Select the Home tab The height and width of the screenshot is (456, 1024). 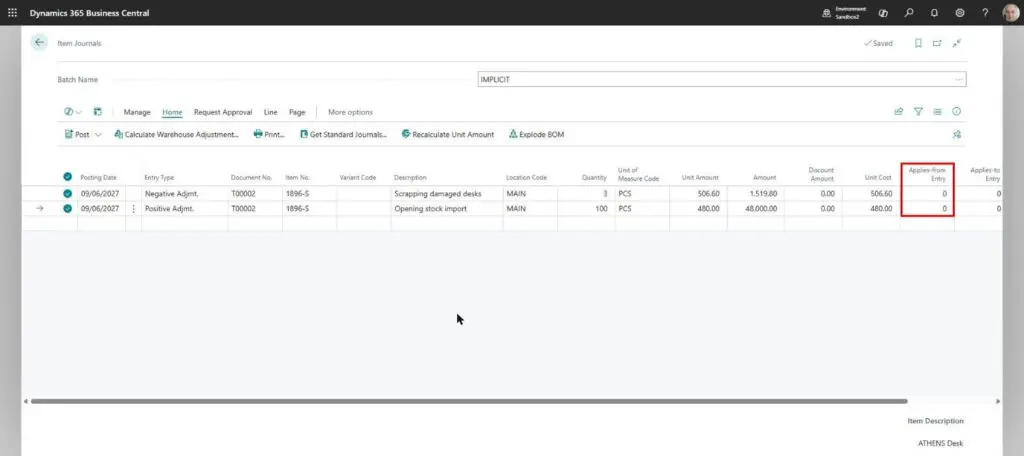pyautogui.click(x=172, y=112)
